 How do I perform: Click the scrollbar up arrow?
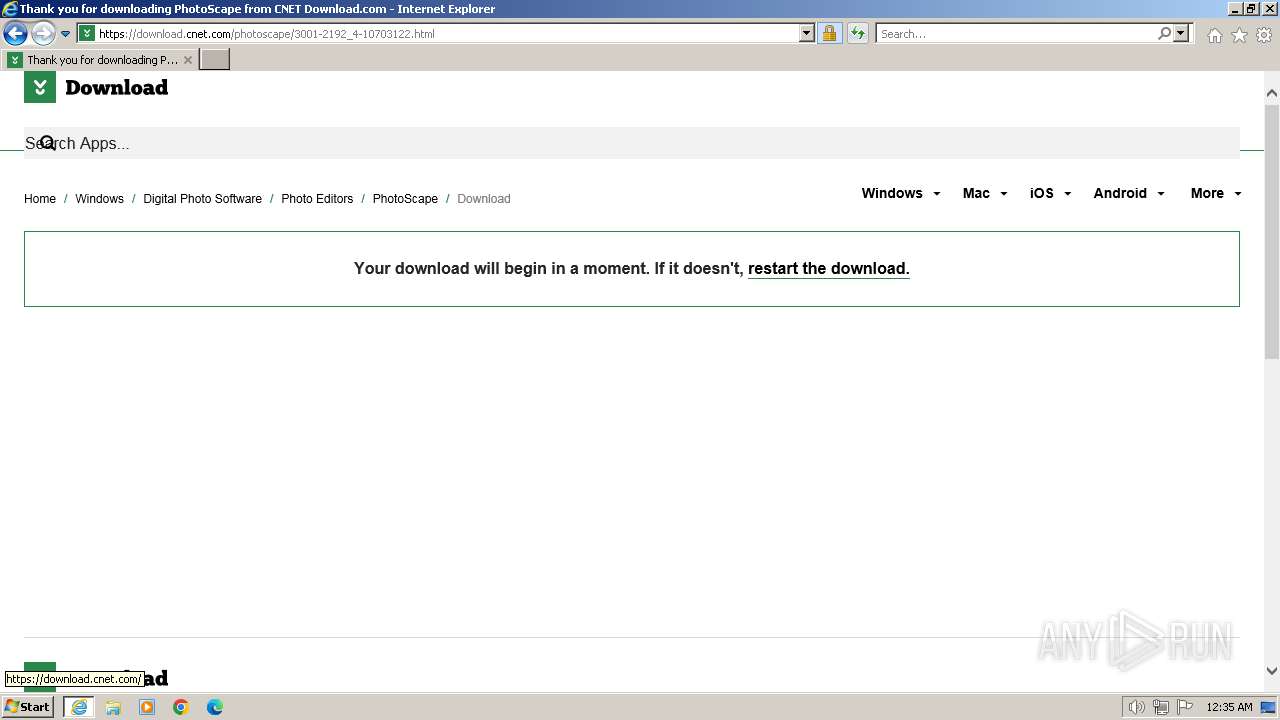1272,93
